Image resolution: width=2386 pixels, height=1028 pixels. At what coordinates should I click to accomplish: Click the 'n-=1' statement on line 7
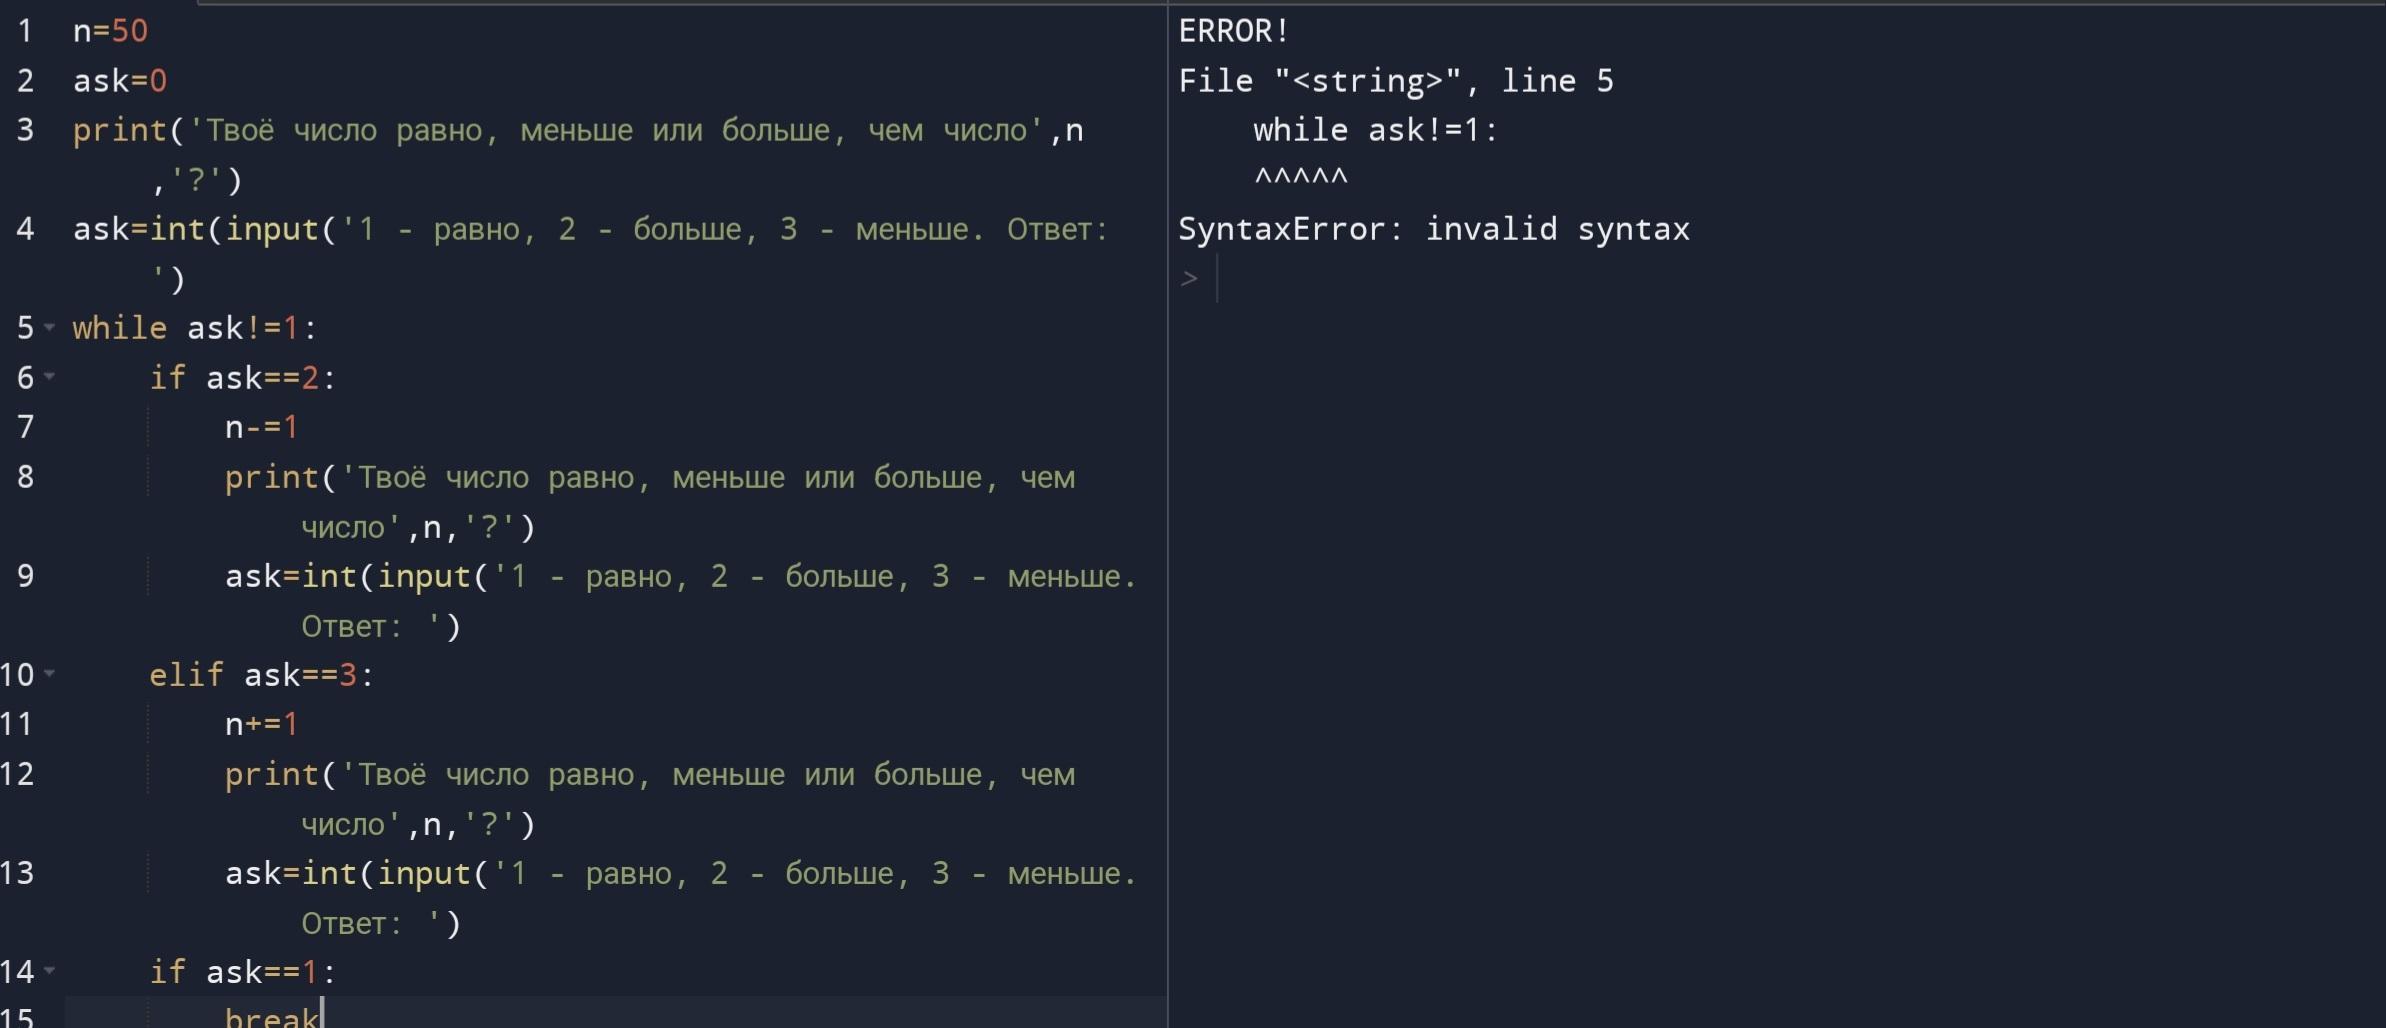pyautogui.click(x=261, y=427)
